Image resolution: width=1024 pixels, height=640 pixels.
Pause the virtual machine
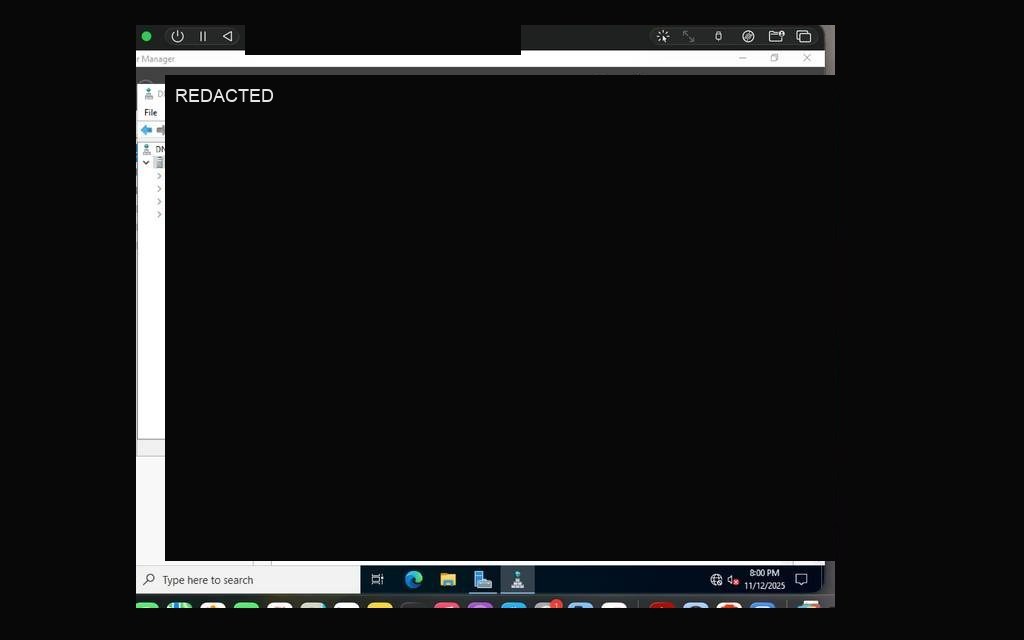(203, 37)
